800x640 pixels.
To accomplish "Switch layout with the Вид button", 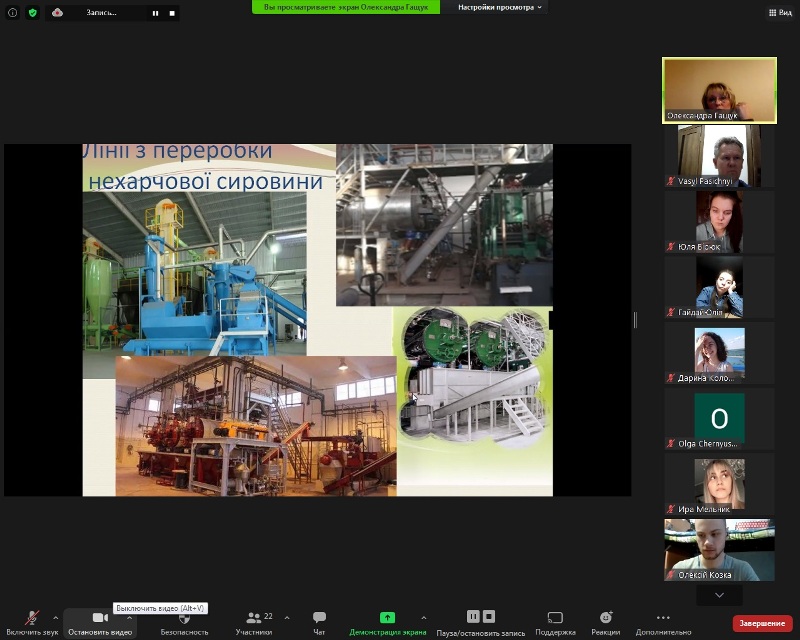I will (x=779, y=13).
